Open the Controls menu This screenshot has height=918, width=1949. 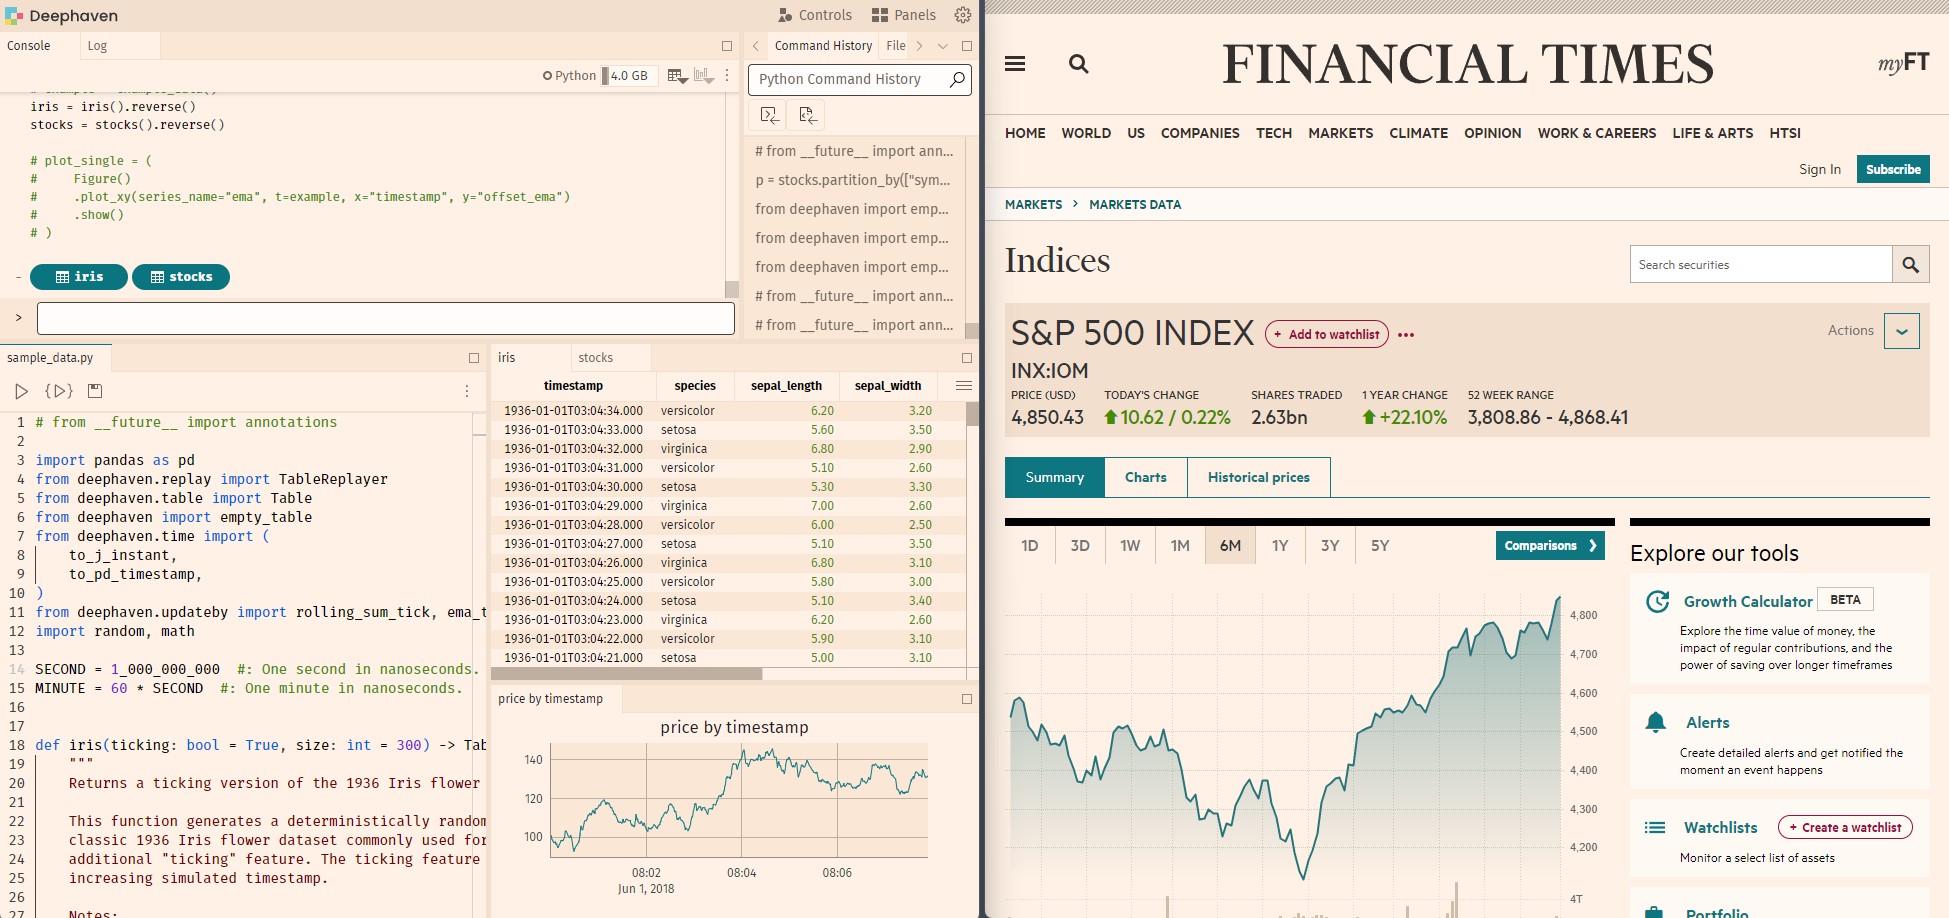point(816,15)
